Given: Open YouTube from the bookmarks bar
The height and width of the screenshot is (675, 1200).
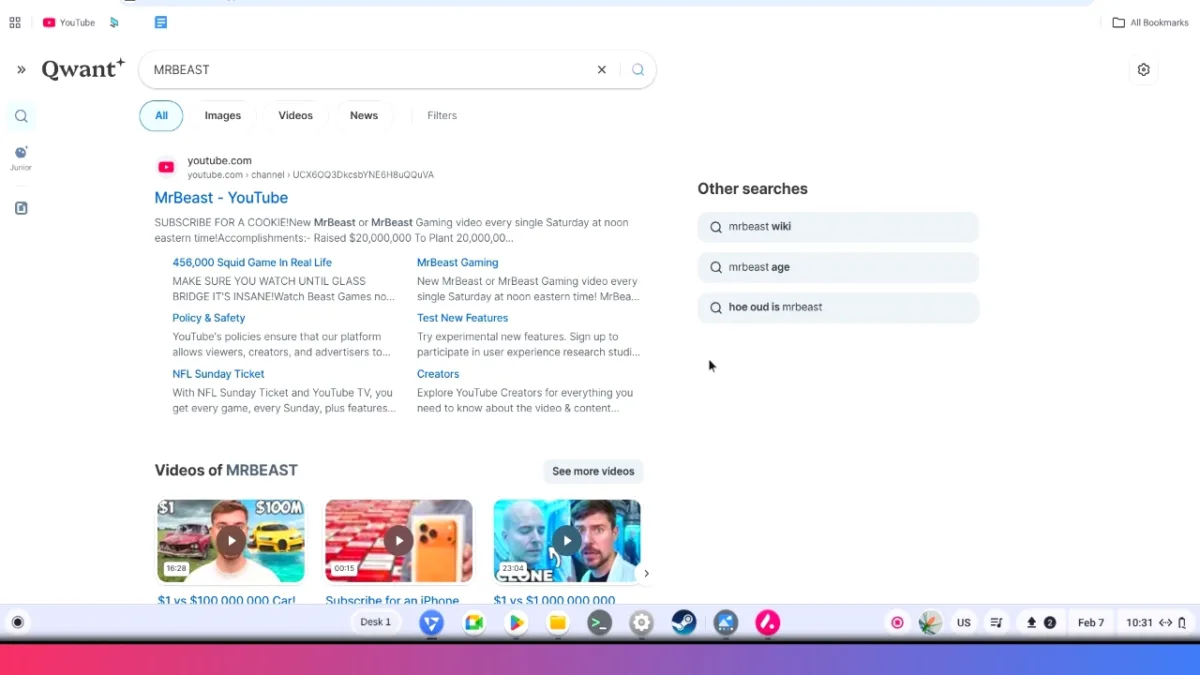Looking at the screenshot, I should 68,22.
